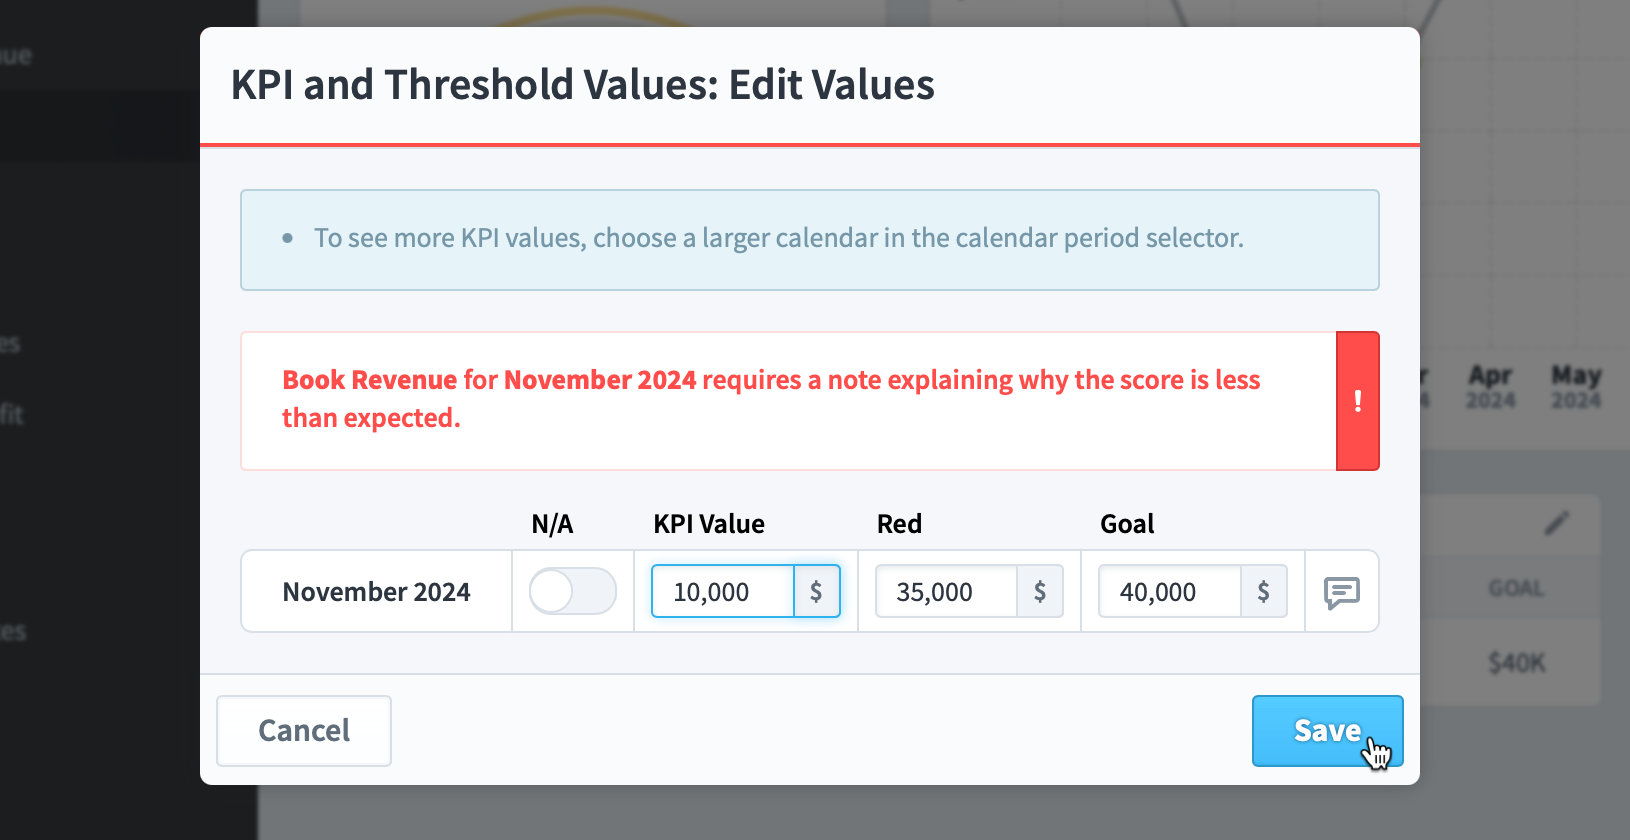Click the Goal column header
Screen dimensions: 1630x840
pyautogui.click(x=1127, y=524)
